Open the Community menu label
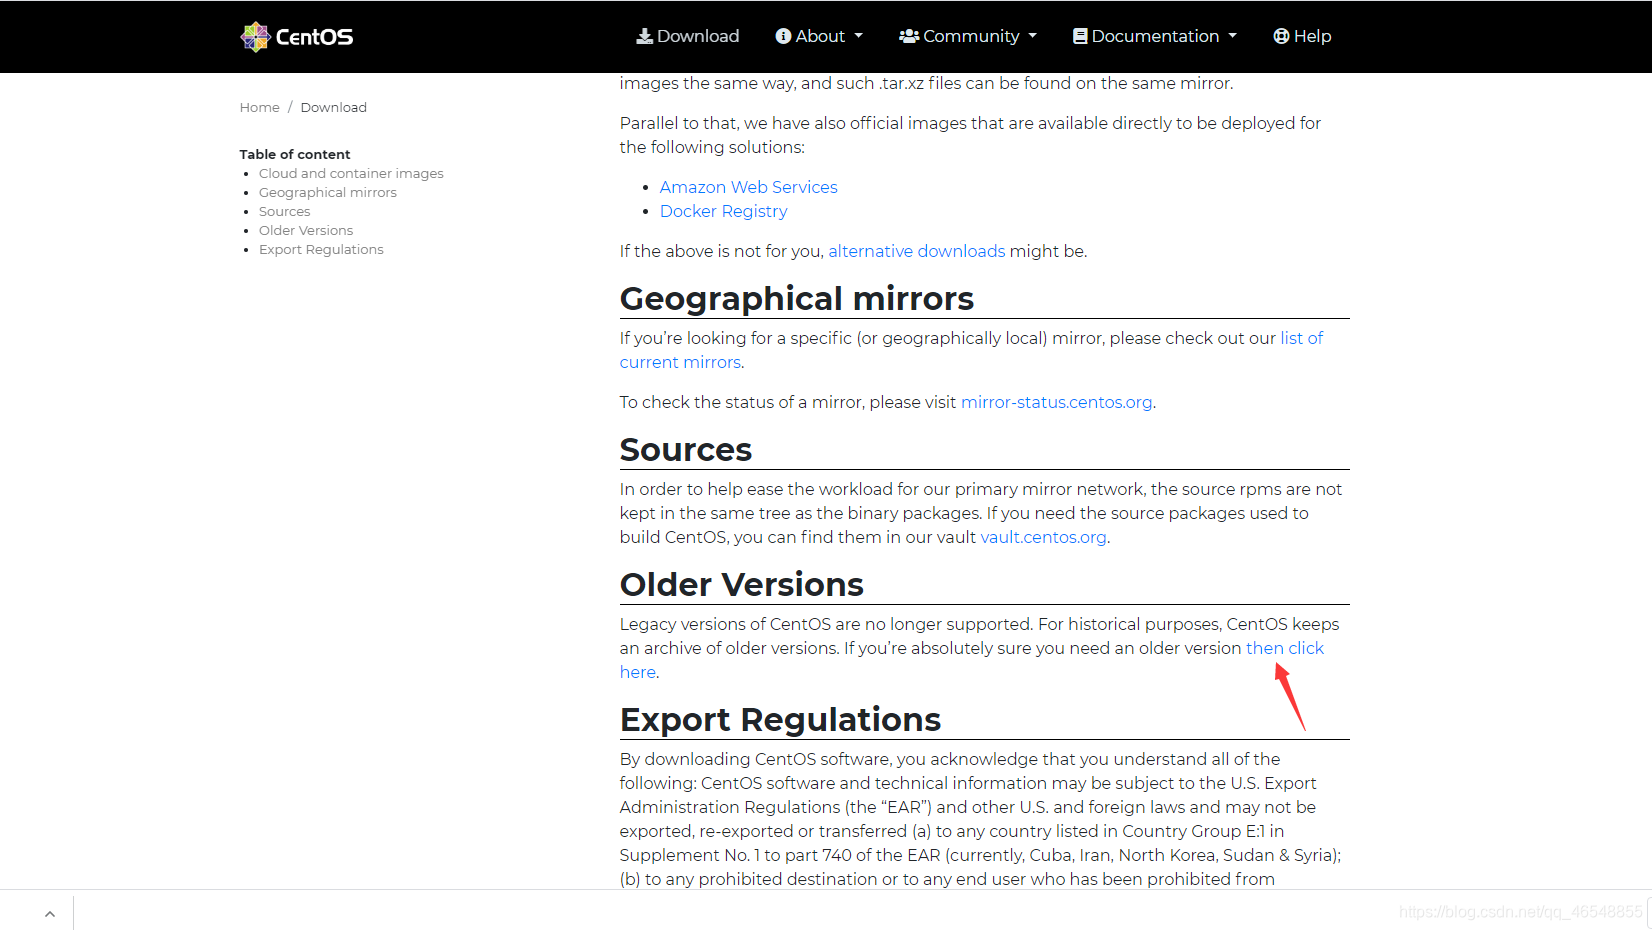Screen dimensions: 1652x930 point(971,36)
